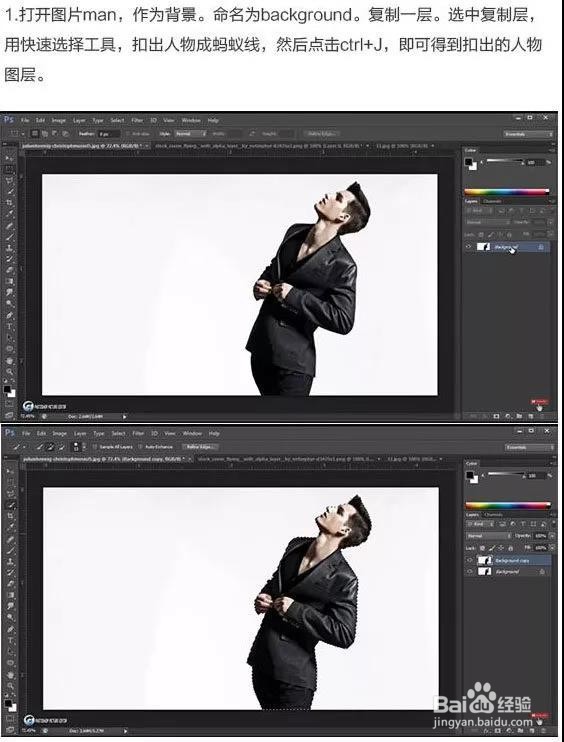564x742 pixels.
Task: Select Lasso tool in lower Photoshop window
Action: (10, 493)
